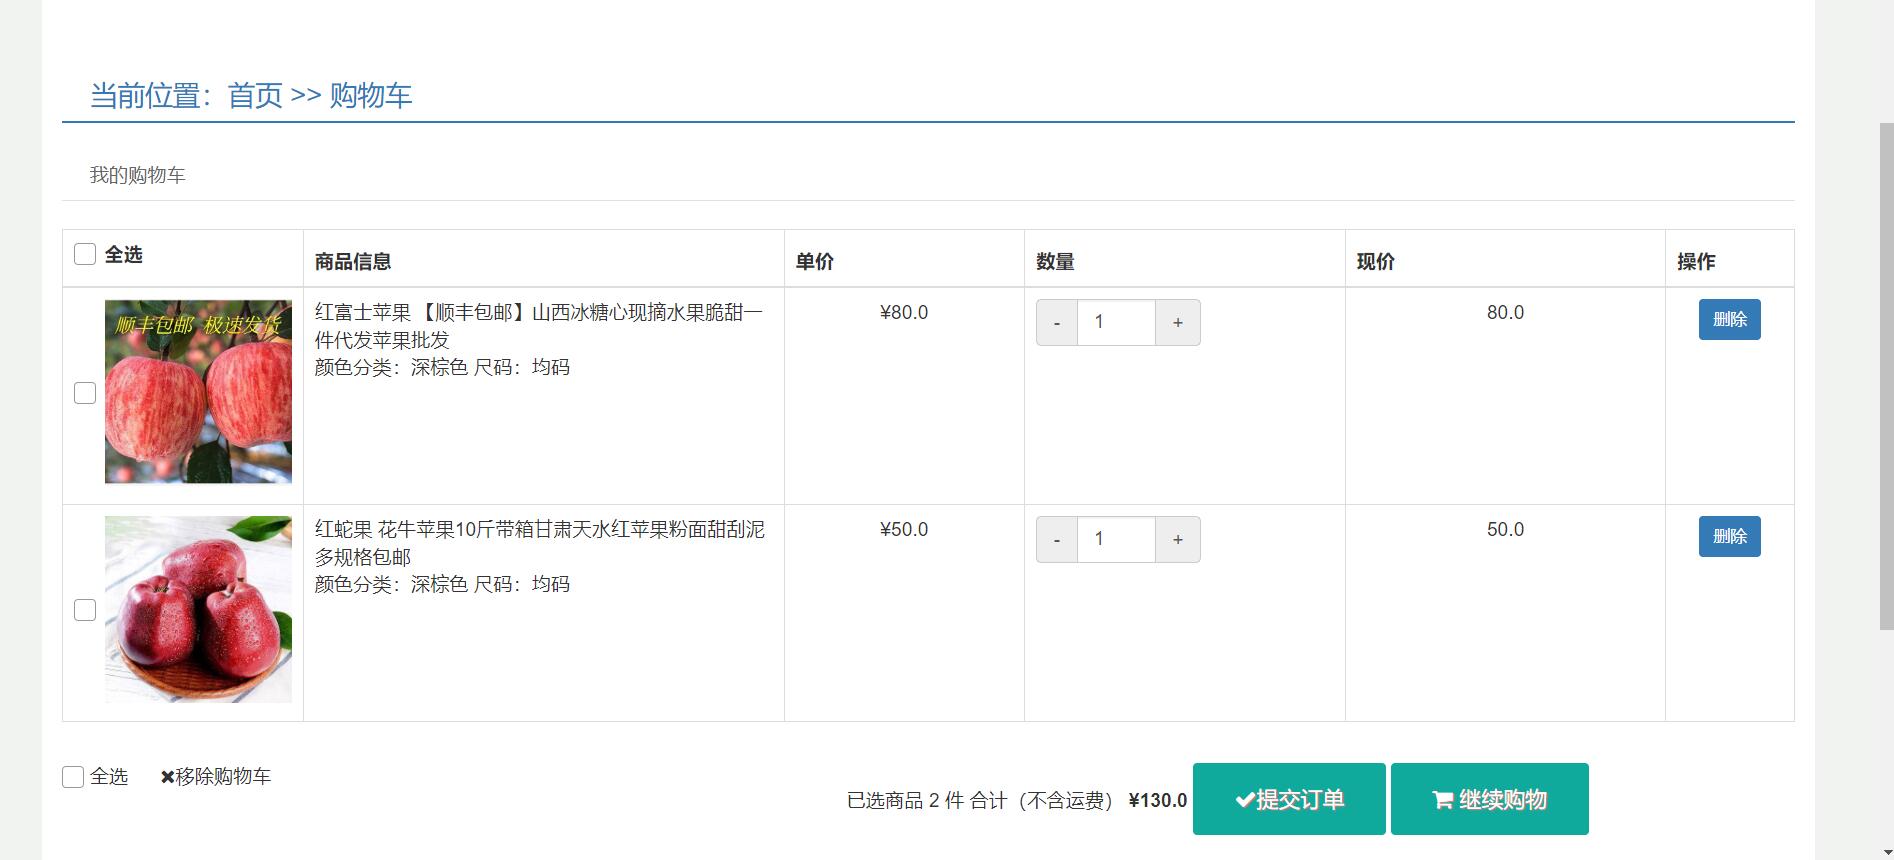1894x860 pixels.
Task: Delete 红蛇果 with 删除 button
Action: pyautogui.click(x=1729, y=537)
